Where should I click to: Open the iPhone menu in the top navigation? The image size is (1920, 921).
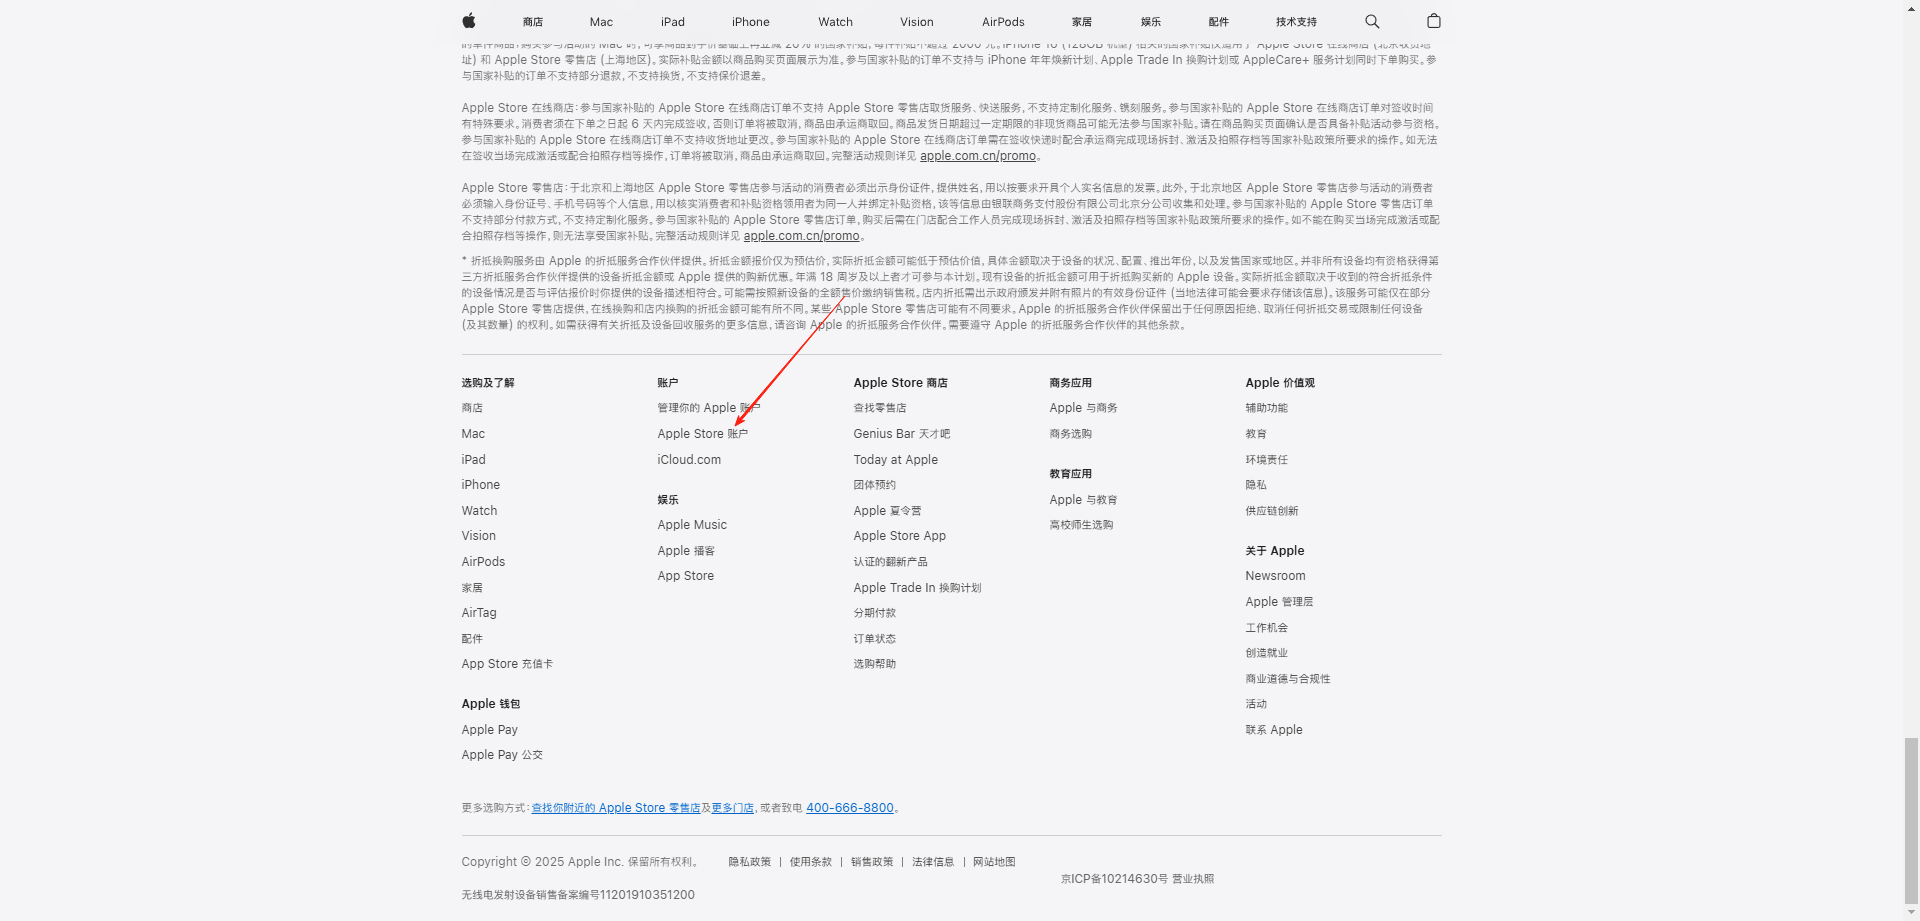[750, 22]
